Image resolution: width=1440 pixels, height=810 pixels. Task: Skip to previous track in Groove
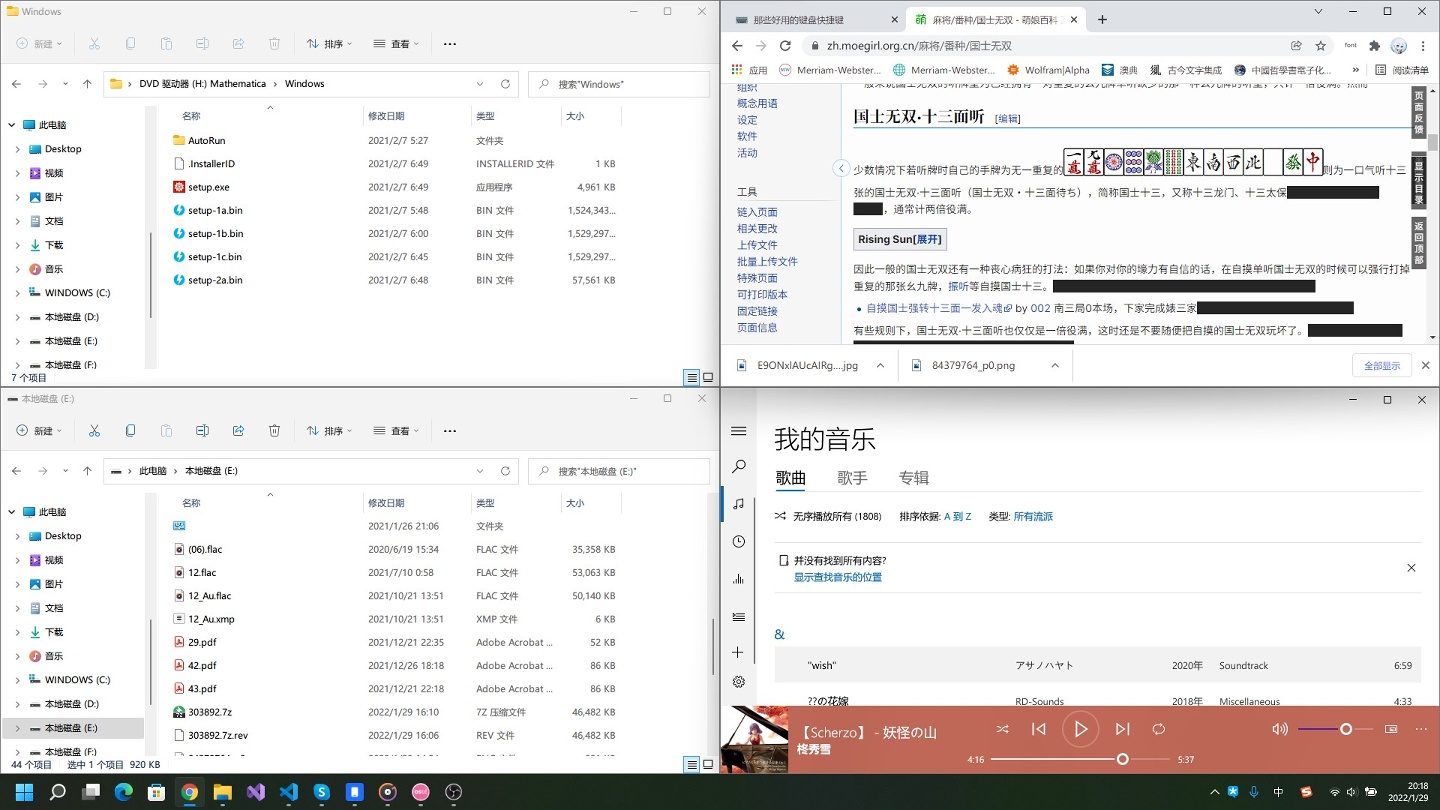click(x=1039, y=729)
